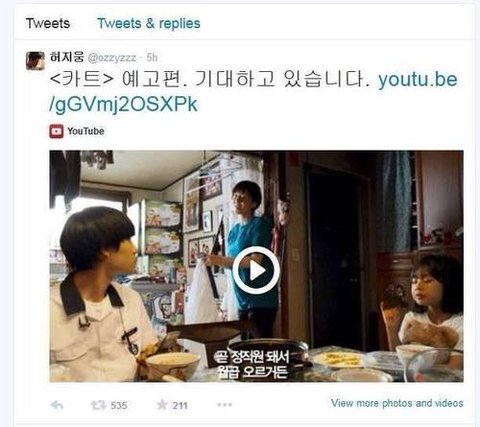Click the Korean subtitle caption in the video
Screen dimensions: 480x427
251,364
